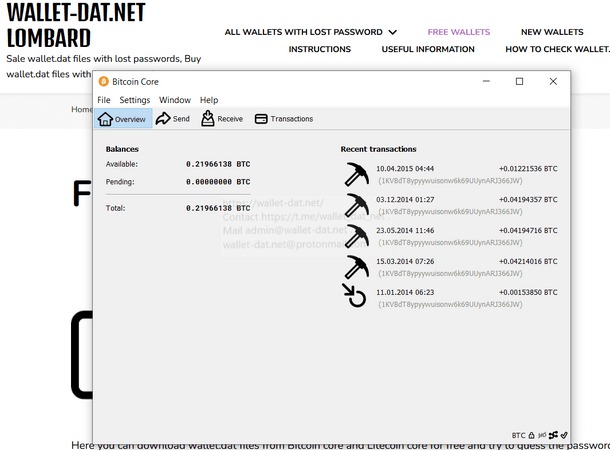Image resolution: width=610 pixels, height=450 pixels.
Task: Click the wallet encryption lock icon
Action: point(531,435)
